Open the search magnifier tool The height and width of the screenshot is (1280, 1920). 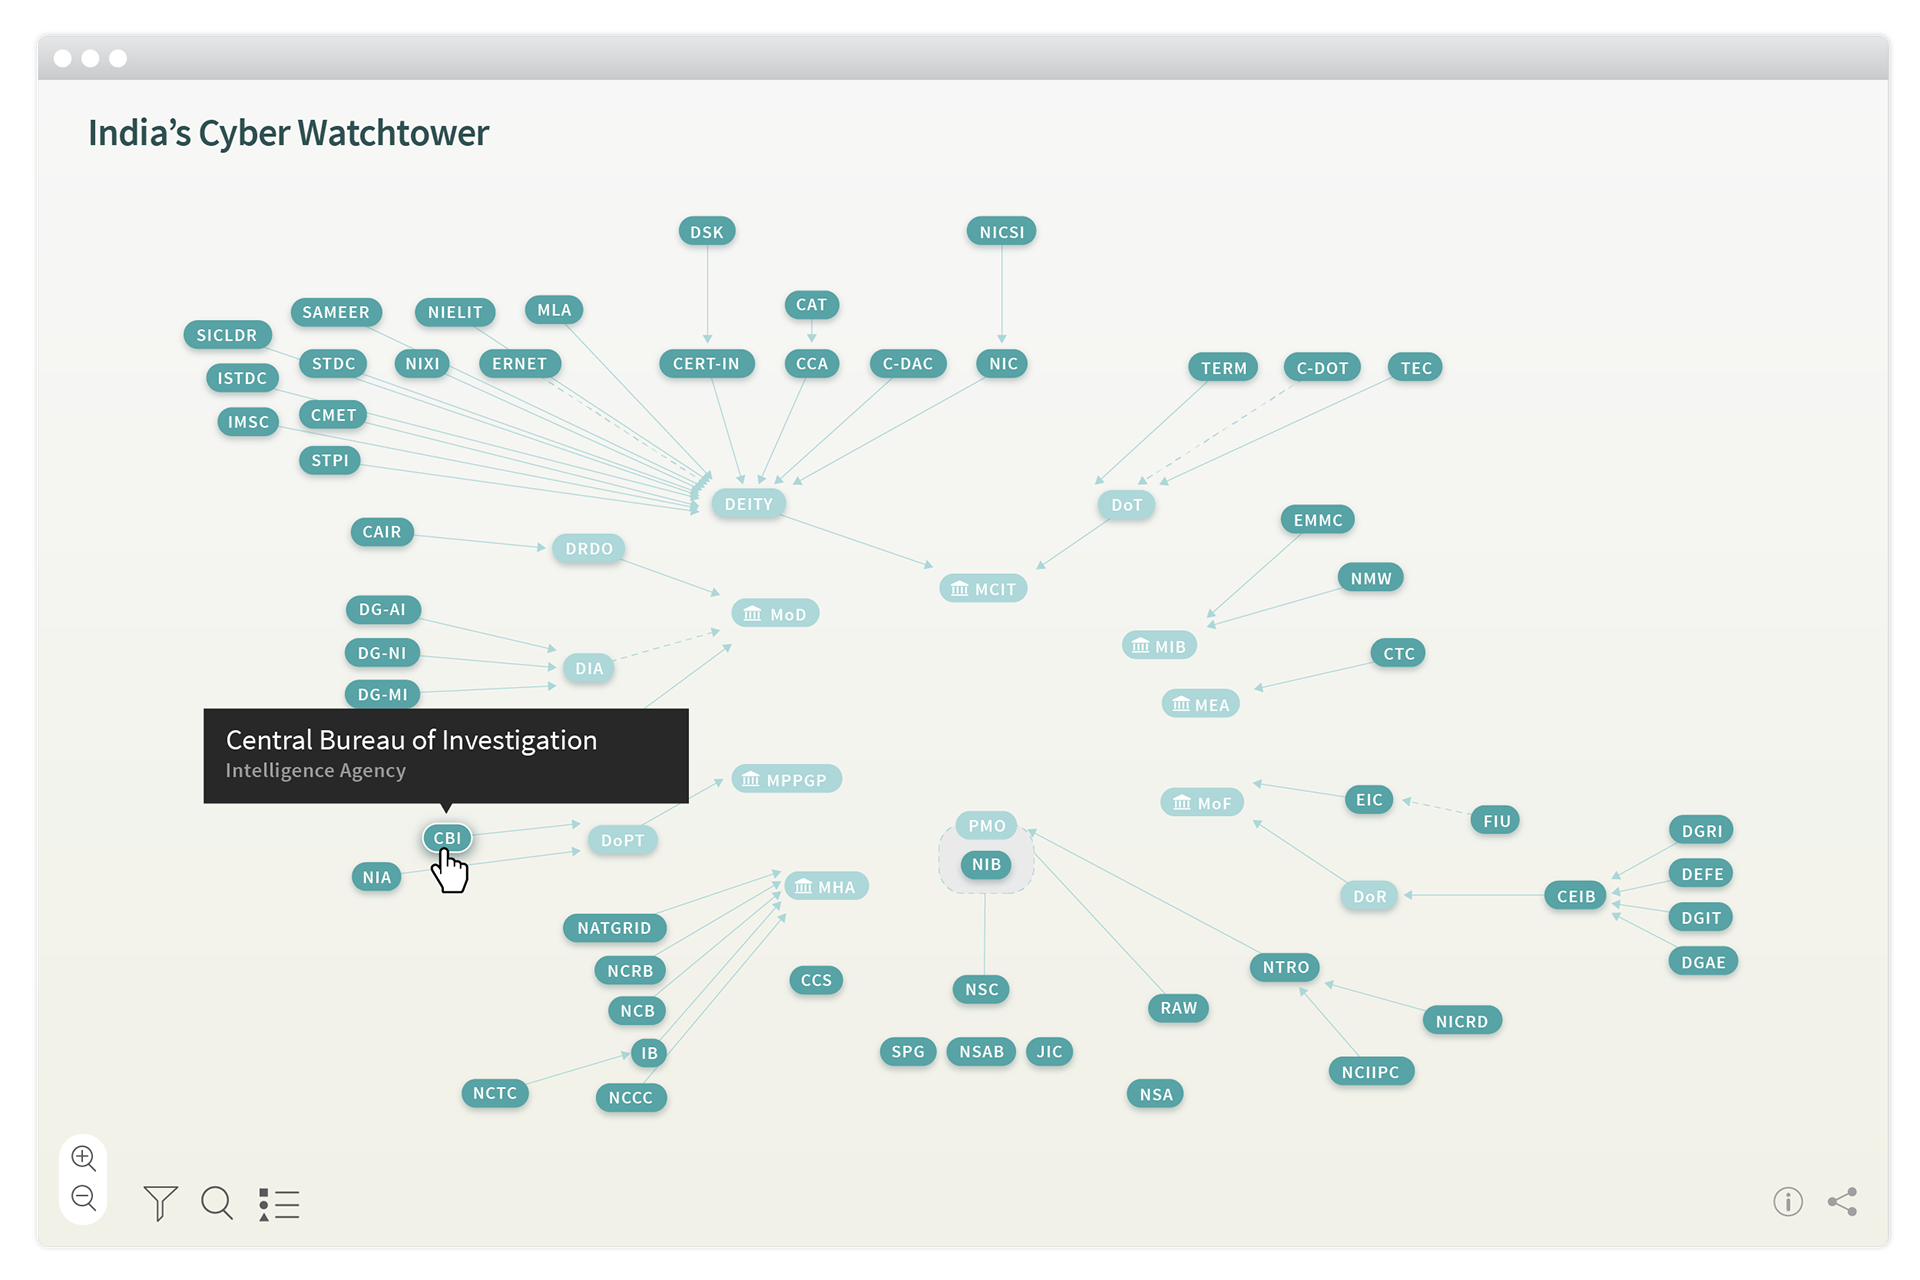coord(217,1203)
